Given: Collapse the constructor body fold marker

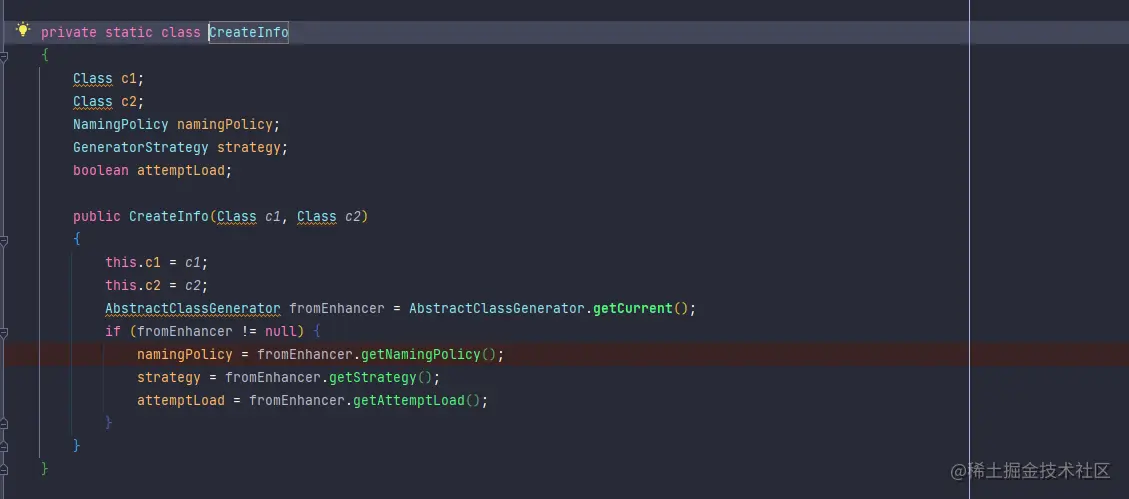Looking at the screenshot, I should (3, 240).
